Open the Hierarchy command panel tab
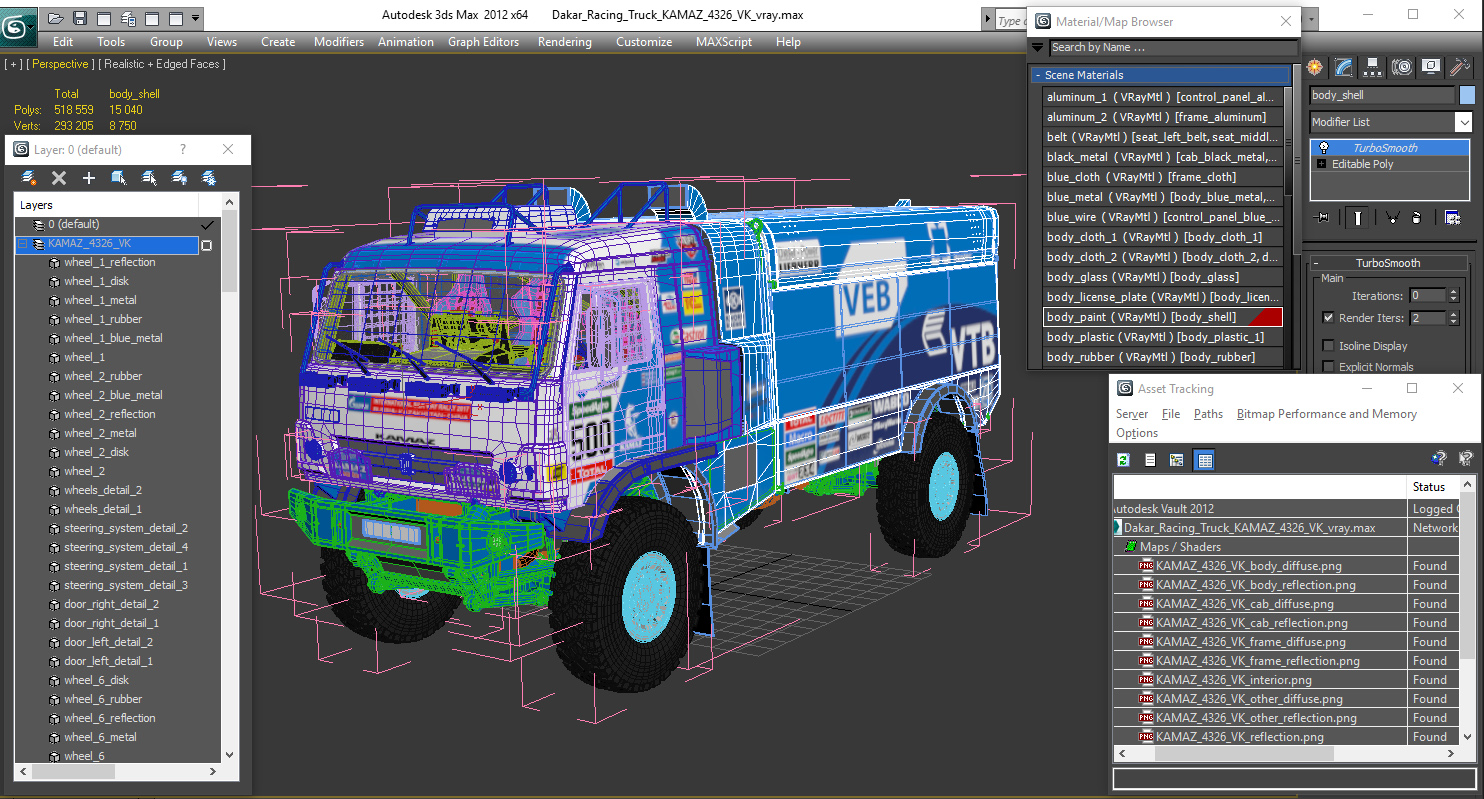Image resolution: width=1484 pixels, height=799 pixels. 1373,67
